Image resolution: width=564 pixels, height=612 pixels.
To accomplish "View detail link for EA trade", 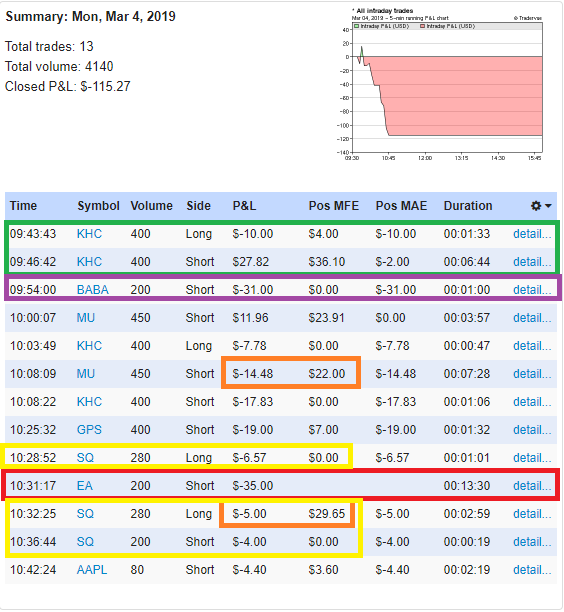I will (532, 486).
